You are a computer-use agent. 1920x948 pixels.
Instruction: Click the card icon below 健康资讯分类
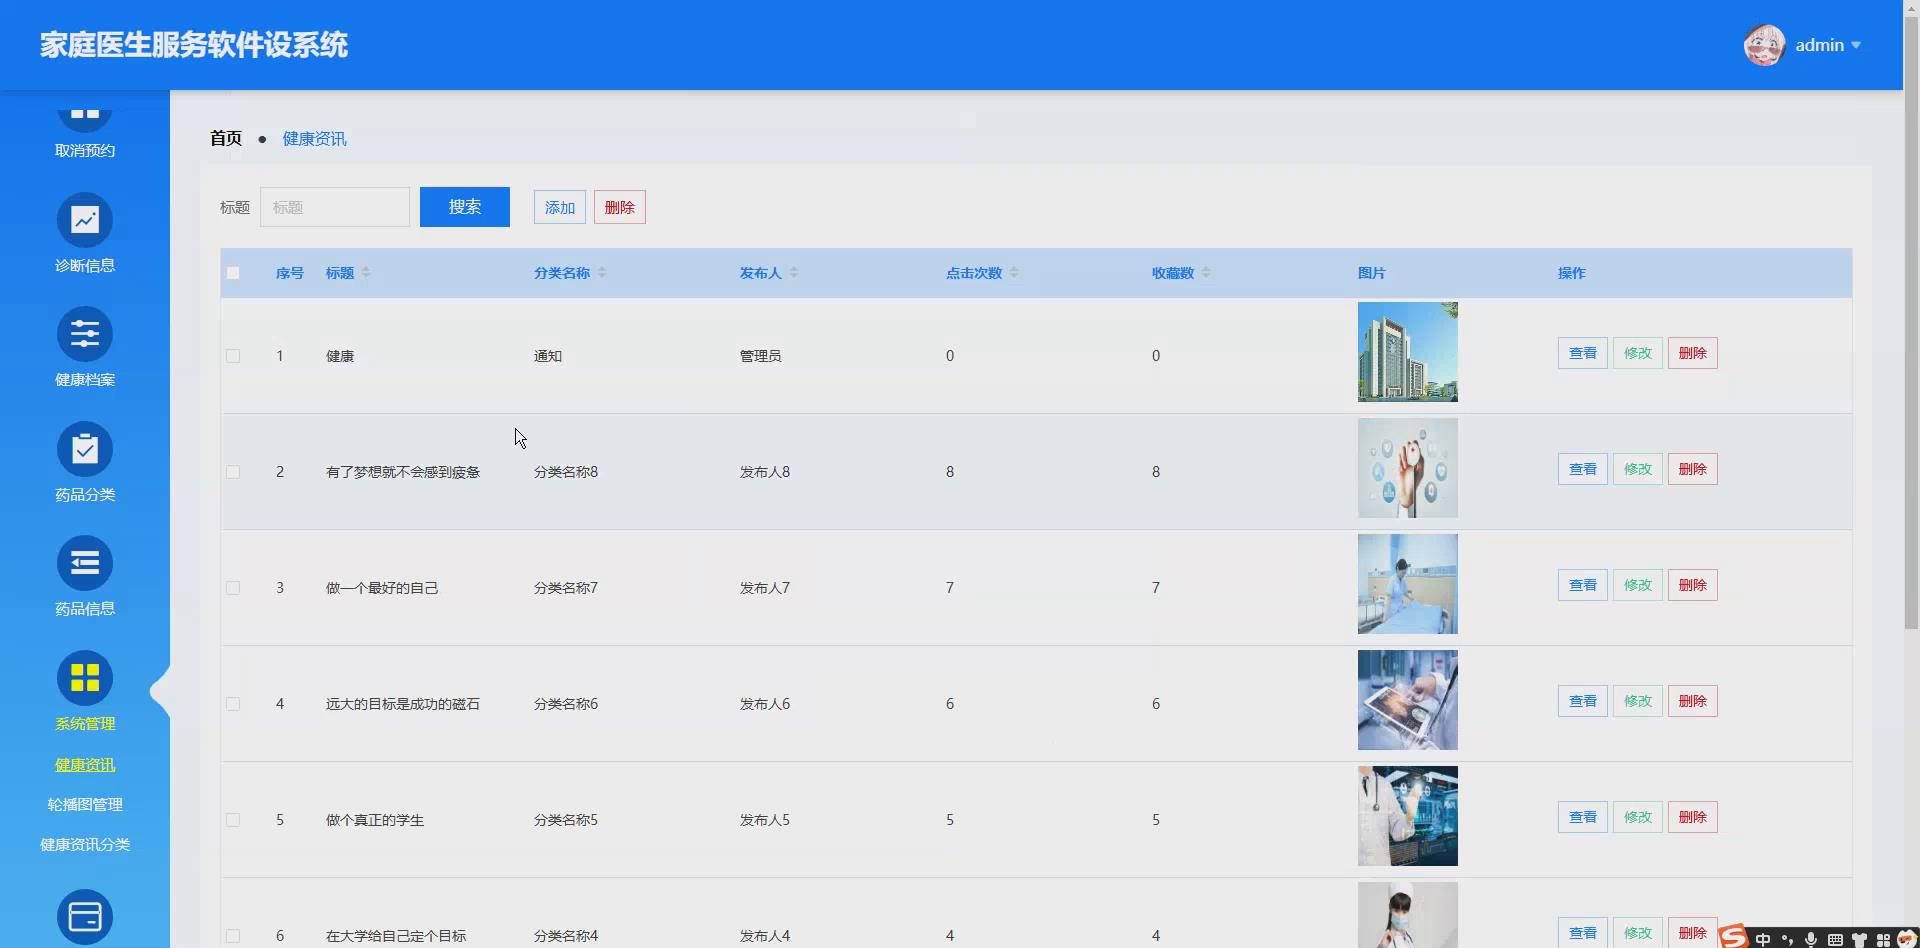point(85,917)
